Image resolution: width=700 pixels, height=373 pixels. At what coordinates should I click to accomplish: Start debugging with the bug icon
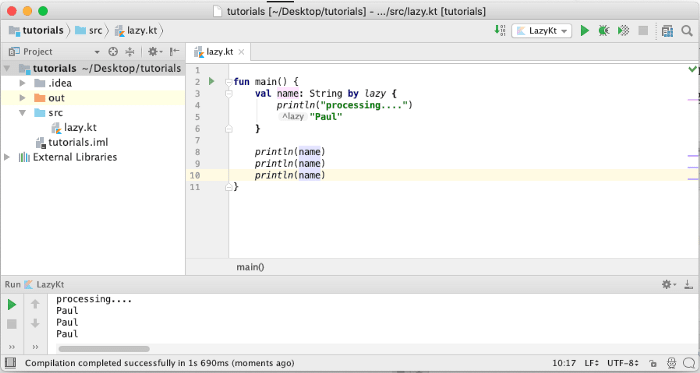[604, 31]
